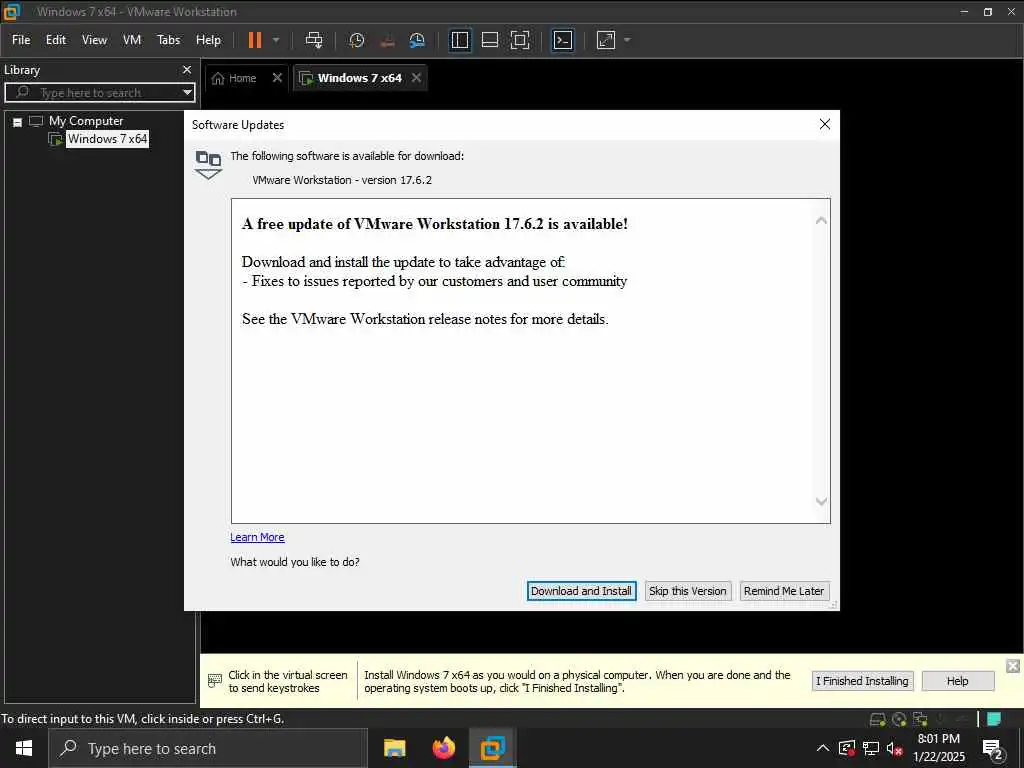Collapse the My Computer tree node
The image size is (1024, 768).
(x=18, y=121)
